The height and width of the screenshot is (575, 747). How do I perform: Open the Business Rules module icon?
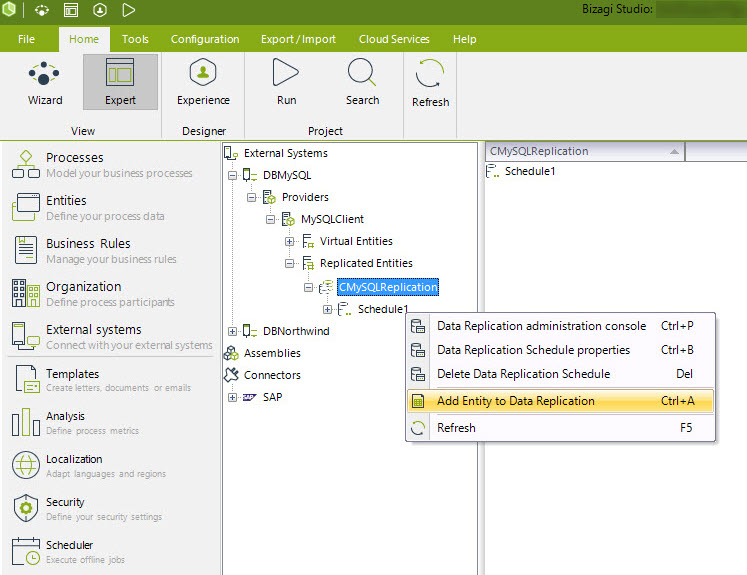(x=26, y=250)
